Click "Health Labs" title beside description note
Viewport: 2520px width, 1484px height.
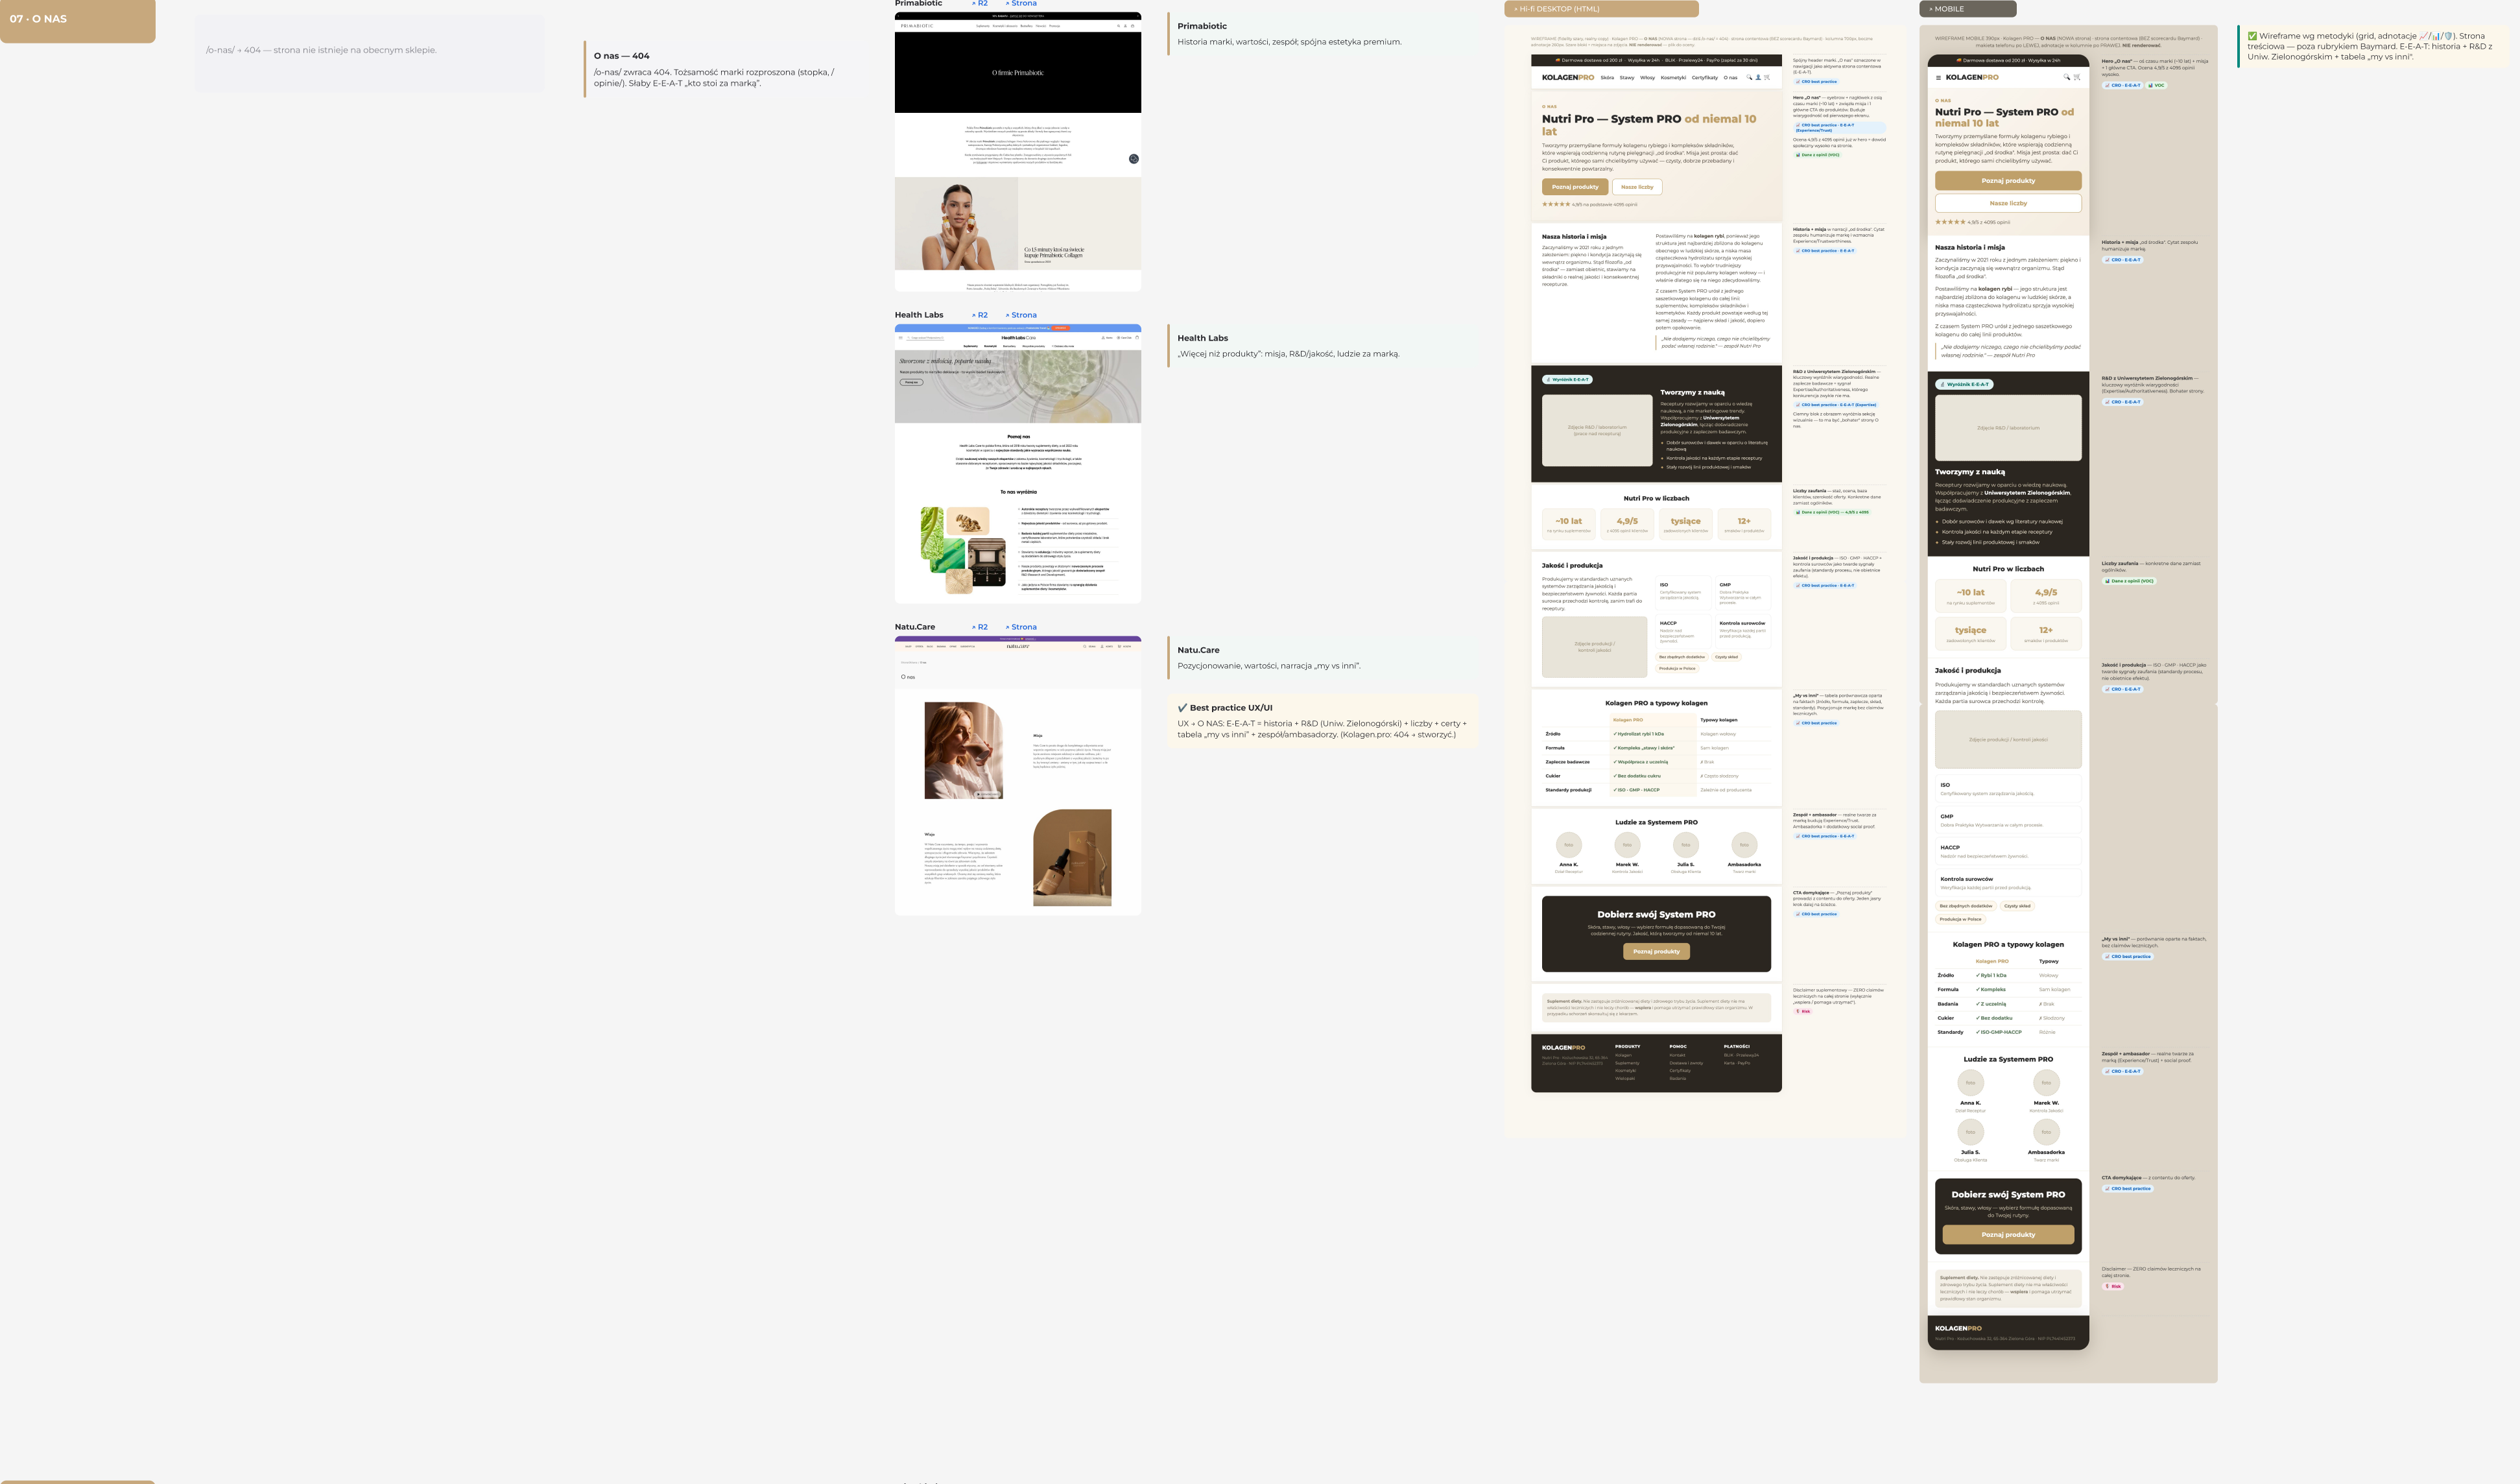(x=1203, y=338)
